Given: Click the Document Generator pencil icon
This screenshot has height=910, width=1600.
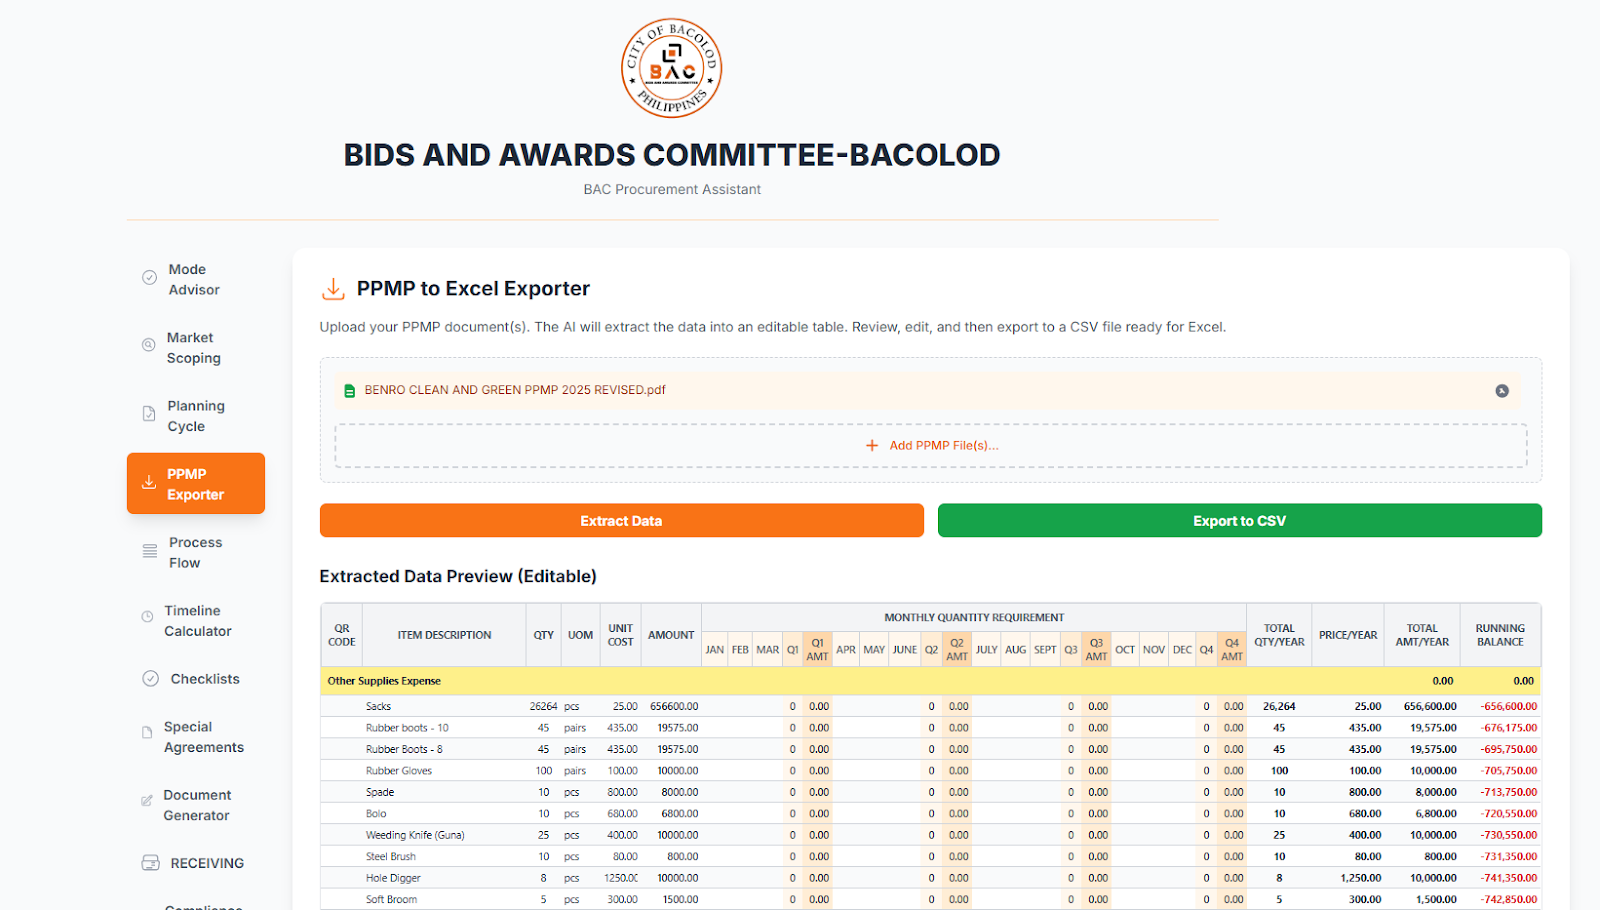Looking at the screenshot, I should coord(147,801).
